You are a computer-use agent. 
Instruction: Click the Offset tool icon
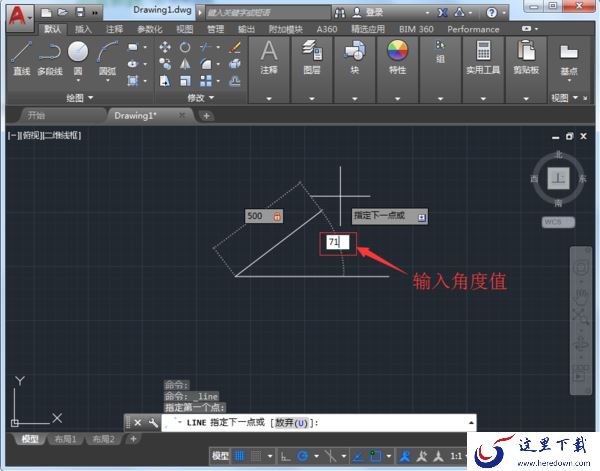tap(235, 81)
